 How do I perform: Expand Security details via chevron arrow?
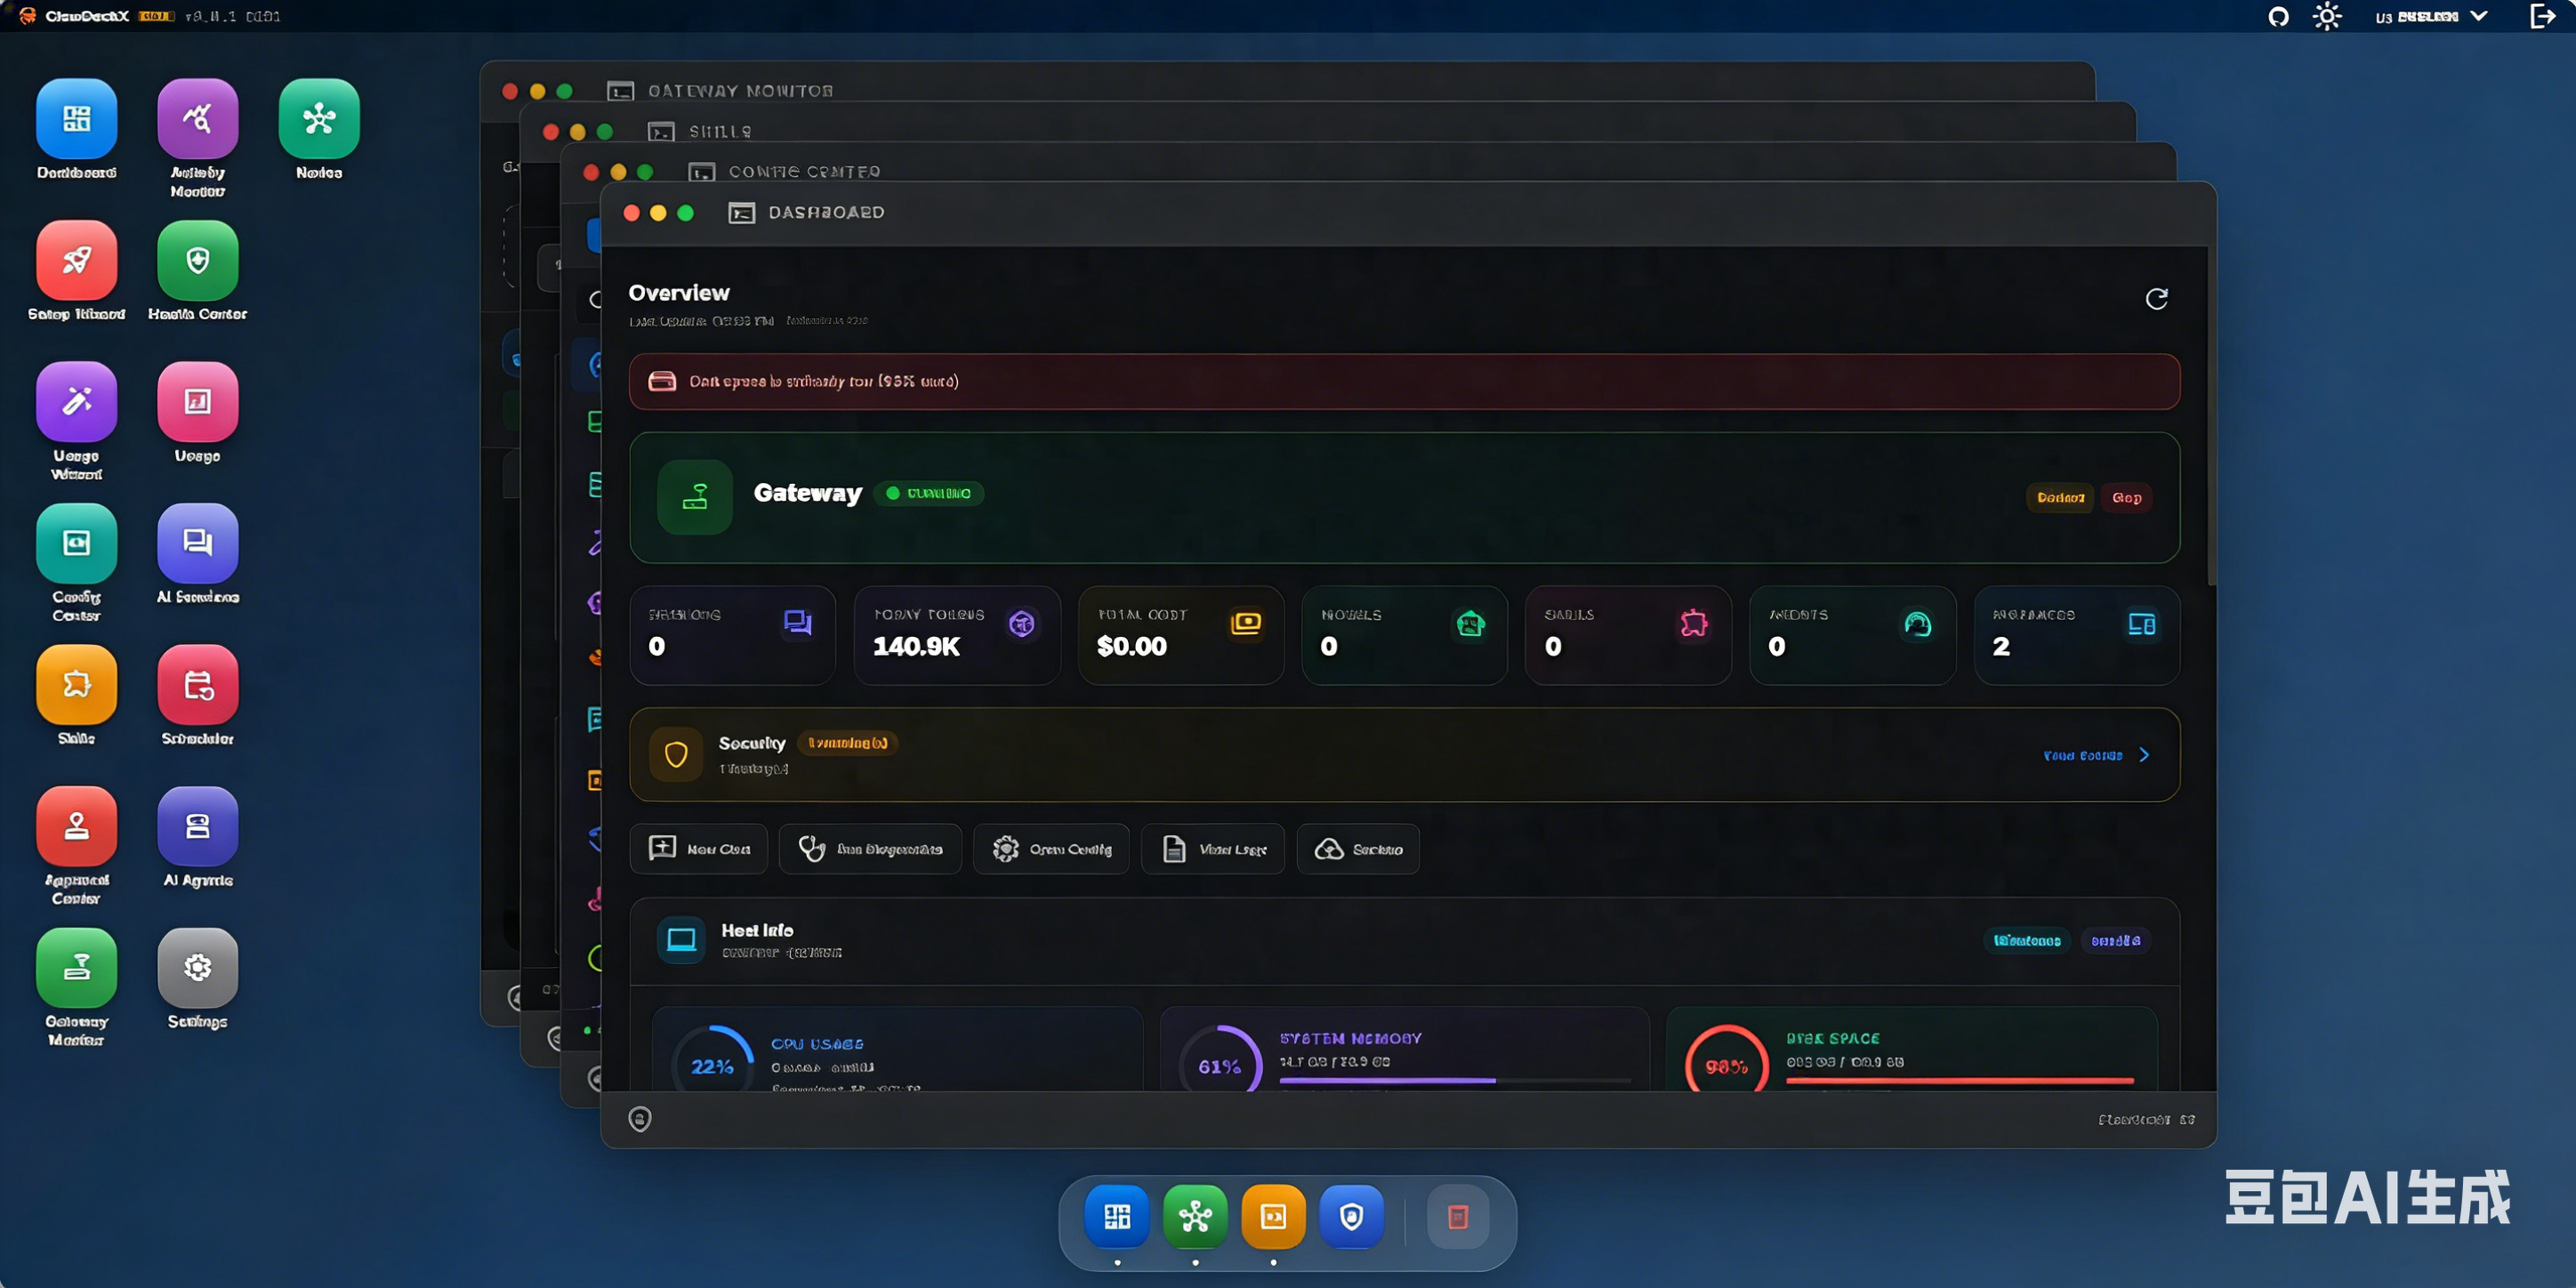2144,755
